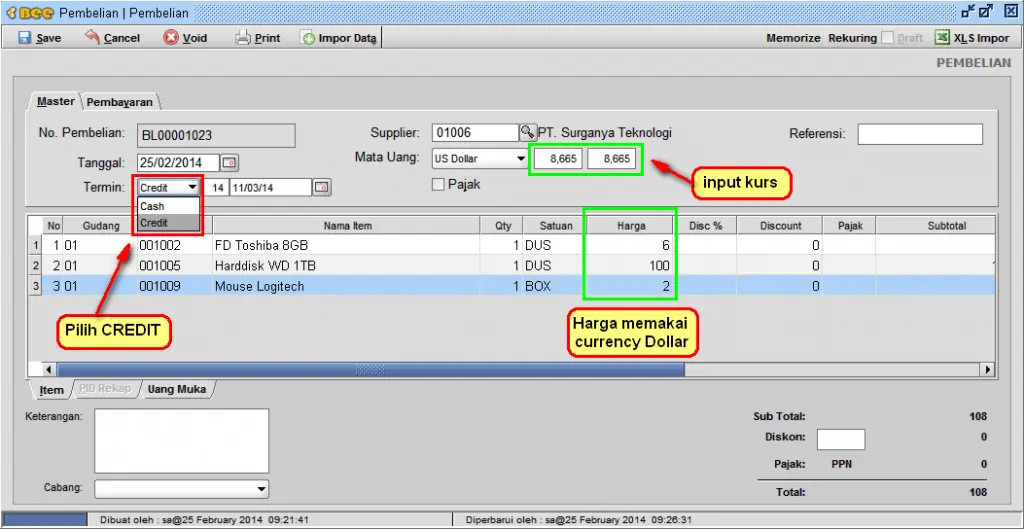Image resolution: width=1024 pixels, height=529 pixels.
Task: Select Cash from Termin dropdown list
Action: click(153, 206)
